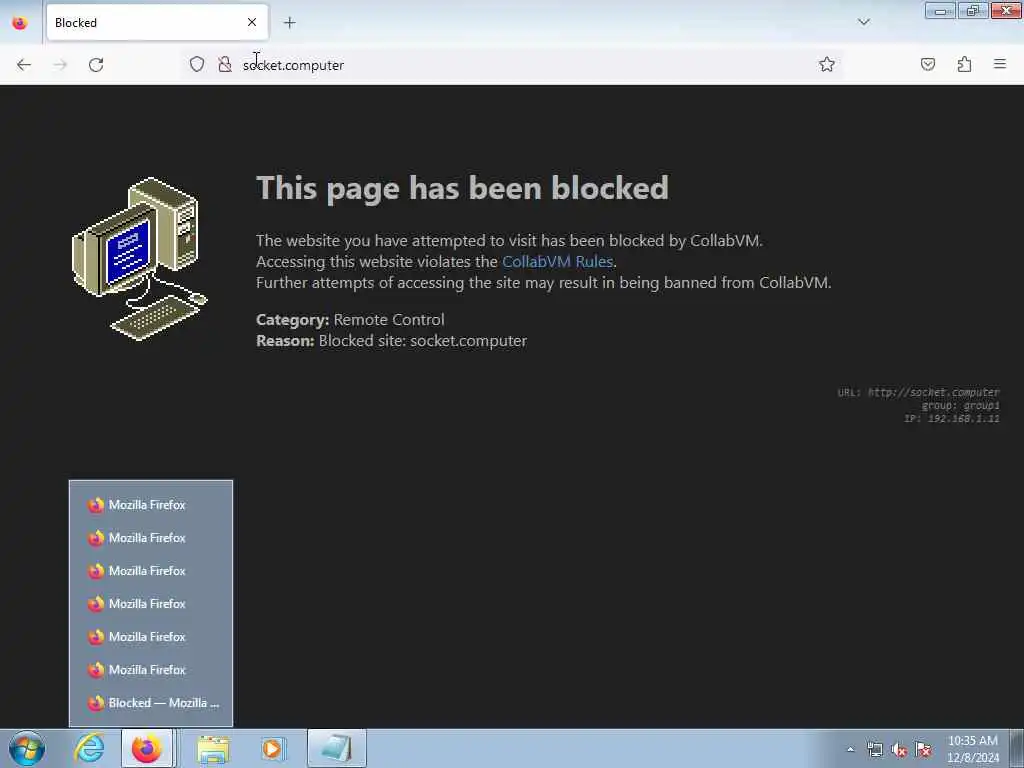The height and width of the screenshot is (768, 1024).
Task: Open the notepad-like taskbar application
Action: (336, 748)
